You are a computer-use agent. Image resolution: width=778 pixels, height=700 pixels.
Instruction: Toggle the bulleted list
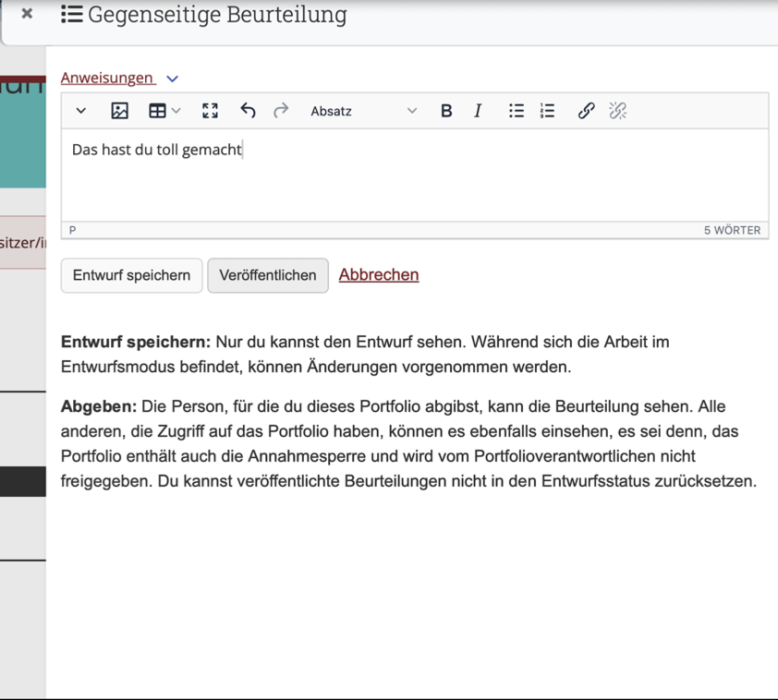[x=516, y=111]
